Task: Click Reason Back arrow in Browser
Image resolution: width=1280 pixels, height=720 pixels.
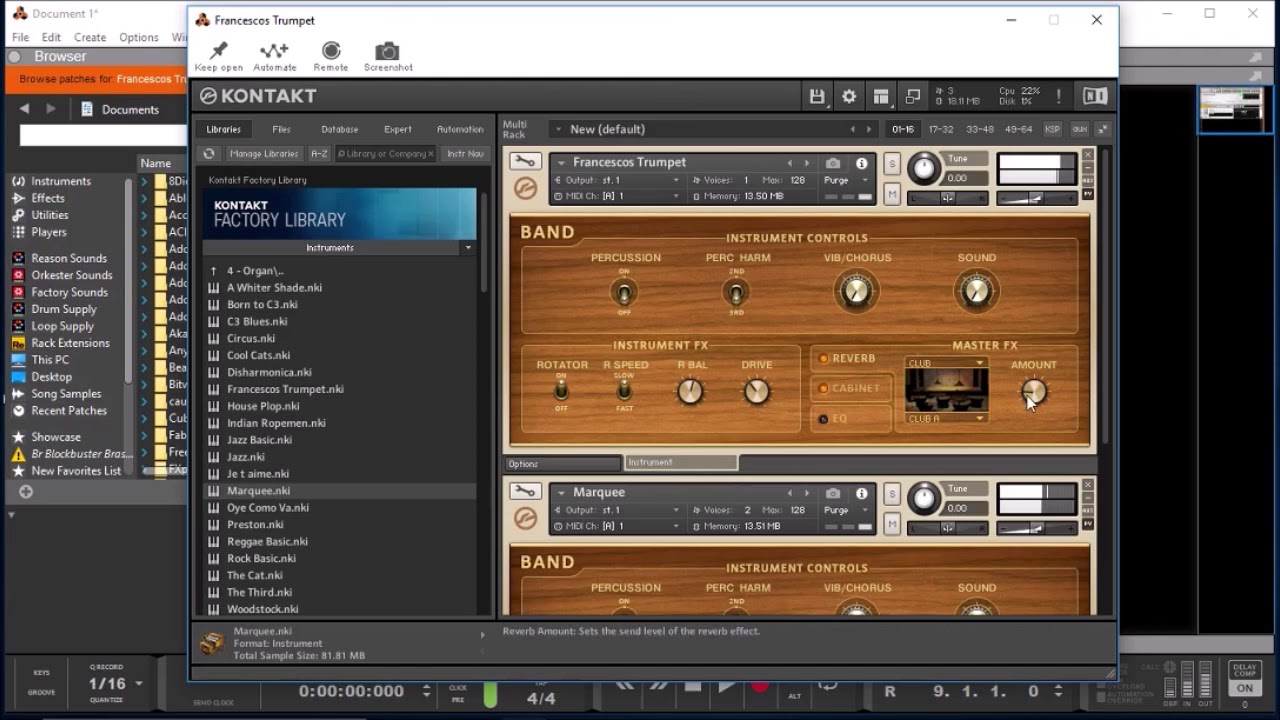Action: [x=24, y=109]
